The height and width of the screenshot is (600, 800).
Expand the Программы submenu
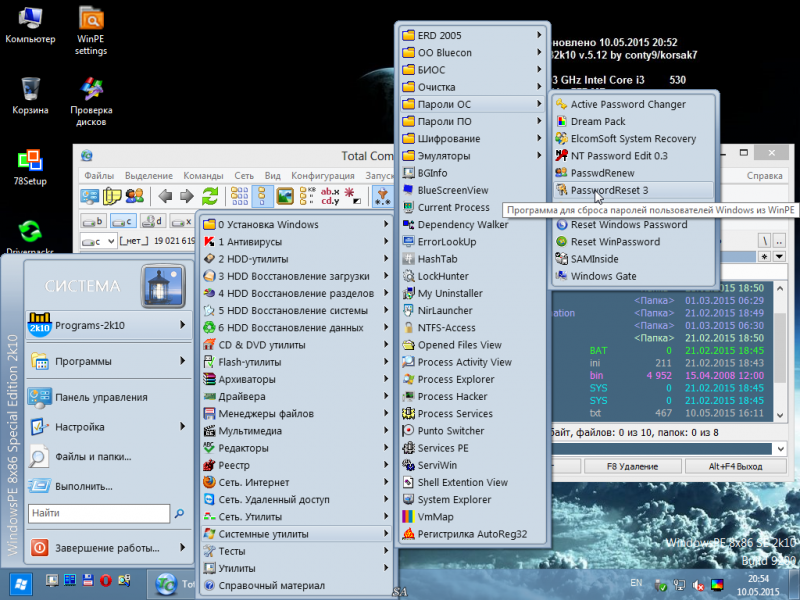(x=108, y=361)
